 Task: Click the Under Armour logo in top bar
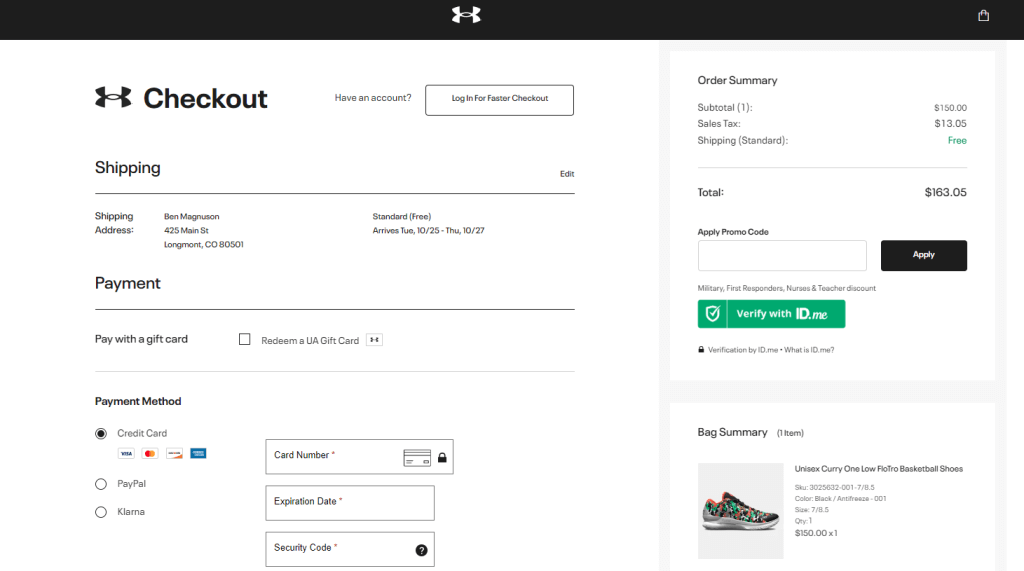[x=466, y=15]
